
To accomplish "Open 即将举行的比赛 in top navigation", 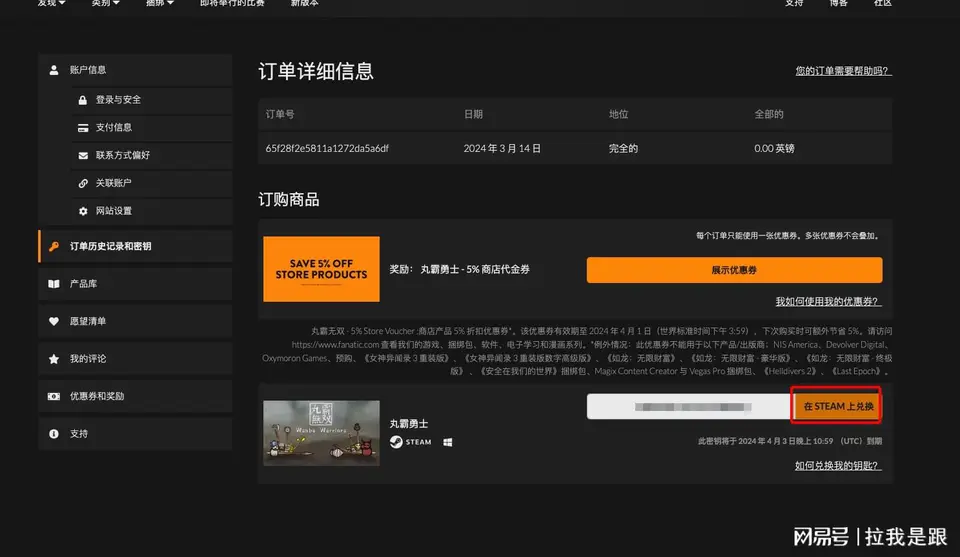I will tap(232, 3).
